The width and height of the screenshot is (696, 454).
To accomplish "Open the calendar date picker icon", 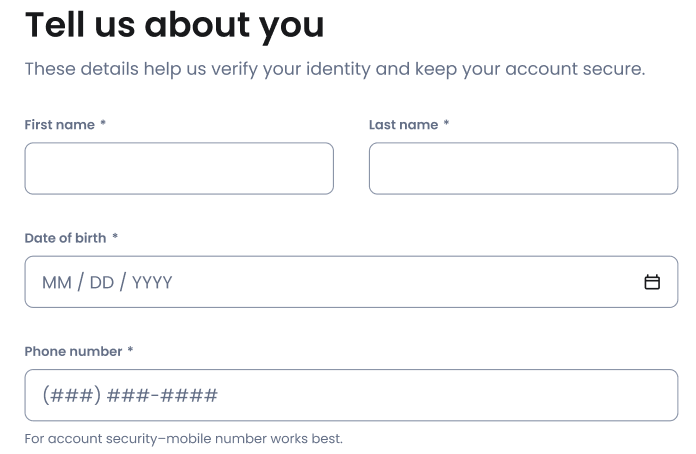I will click(x=652, y=282).
